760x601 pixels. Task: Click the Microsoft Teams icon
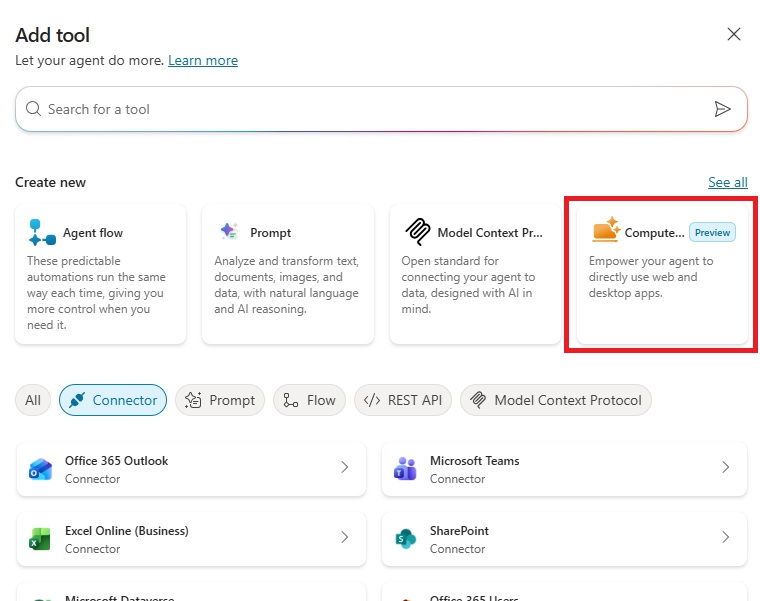click(405, 469)
